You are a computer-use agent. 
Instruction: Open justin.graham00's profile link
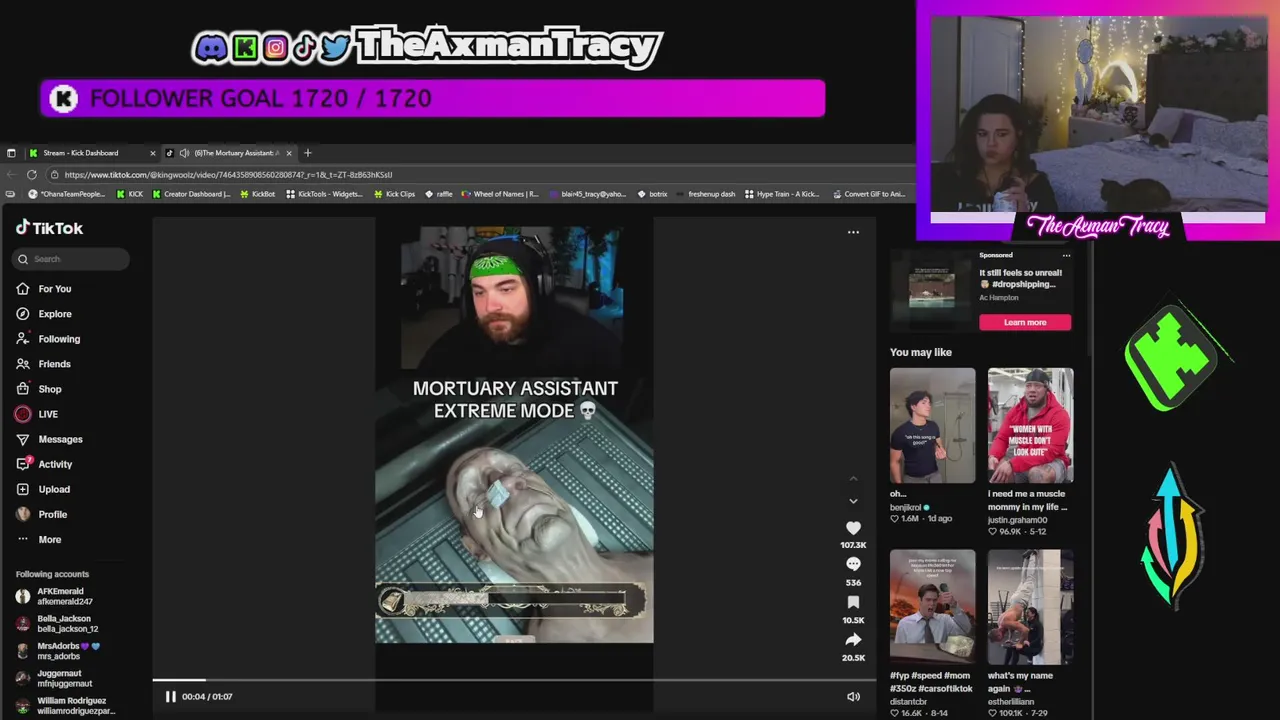tap(1017, 520)
